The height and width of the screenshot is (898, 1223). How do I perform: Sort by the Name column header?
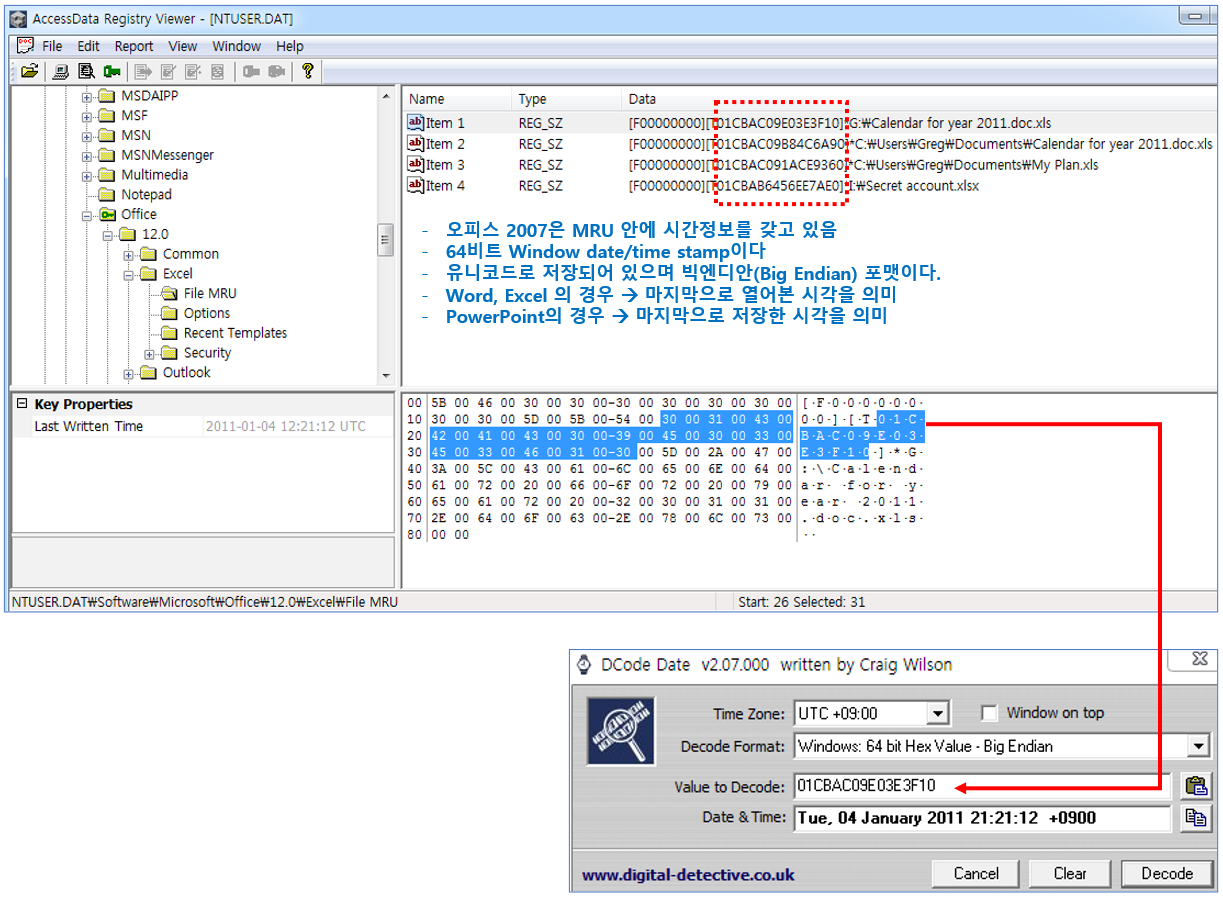pos(459,99)
